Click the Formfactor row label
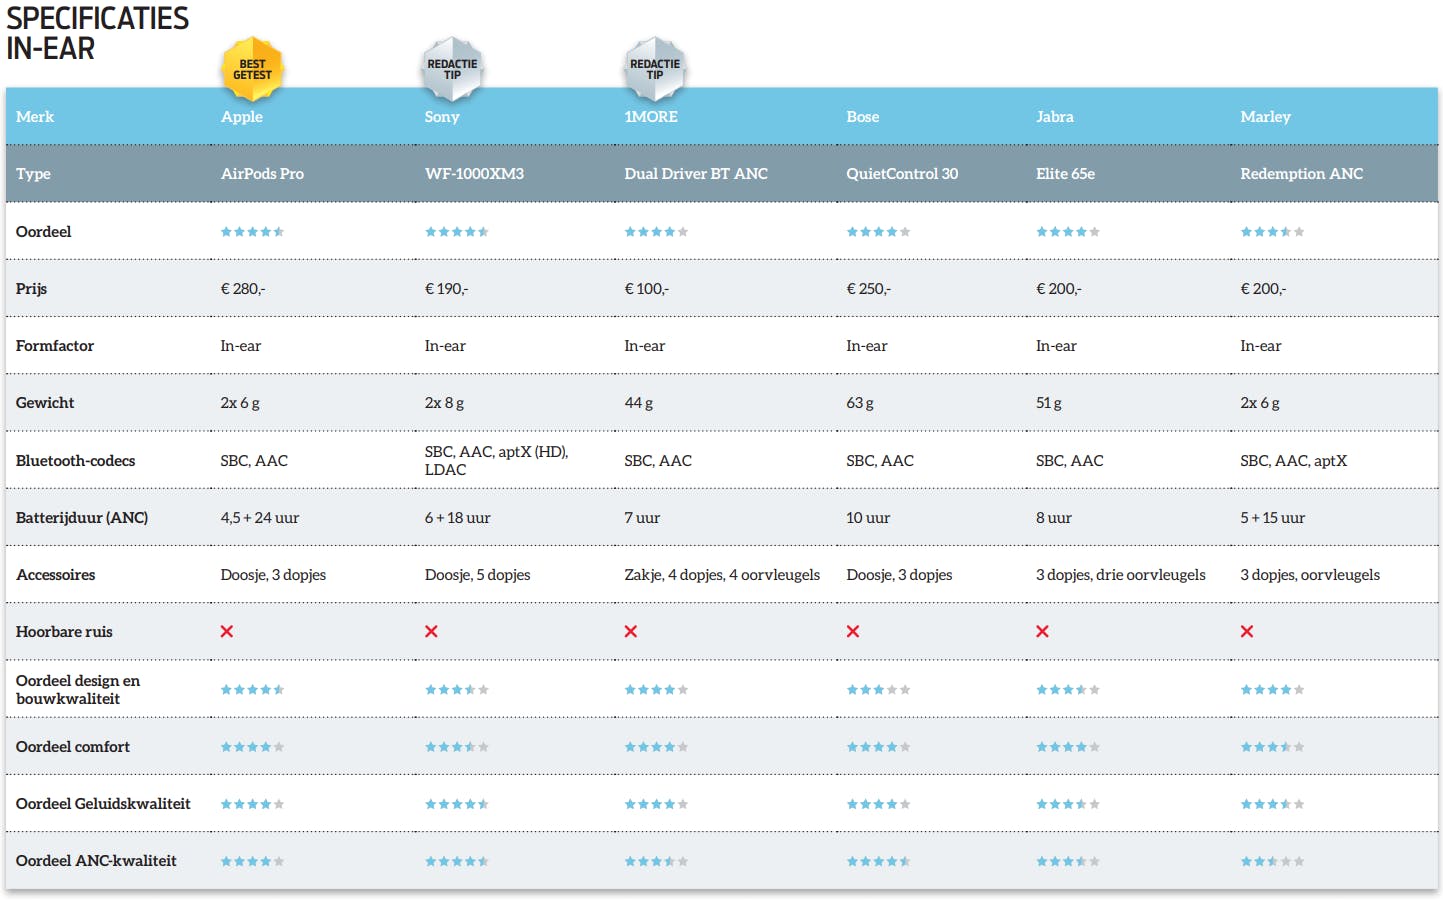This screenshot has height=902, width=1443. click(x=55, y=346)
